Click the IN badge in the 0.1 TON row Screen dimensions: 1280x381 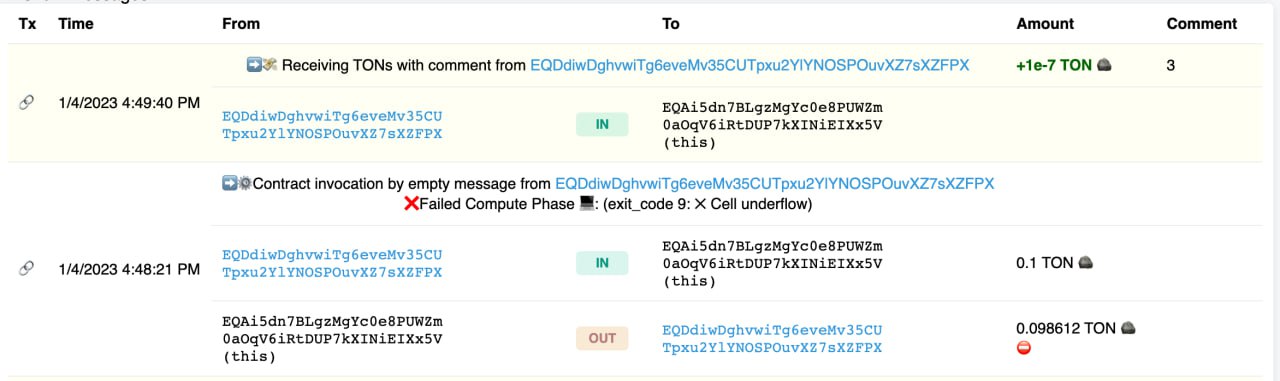[602, 263]
